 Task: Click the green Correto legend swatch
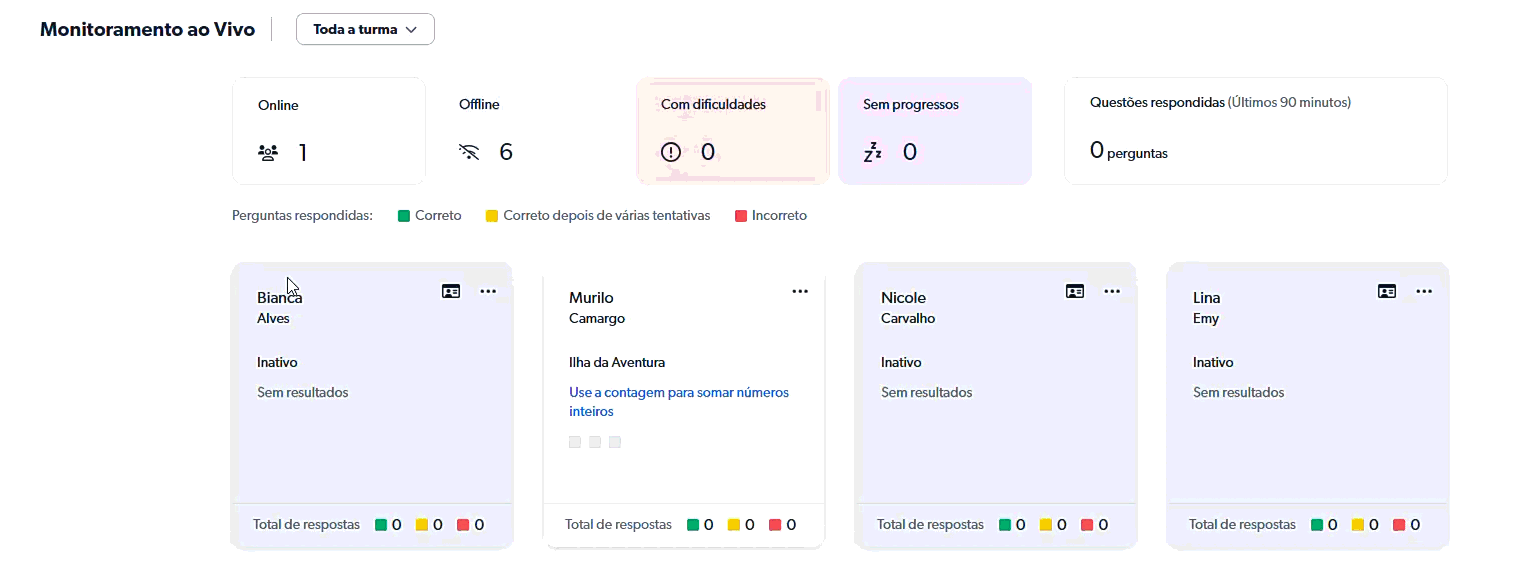404,216
